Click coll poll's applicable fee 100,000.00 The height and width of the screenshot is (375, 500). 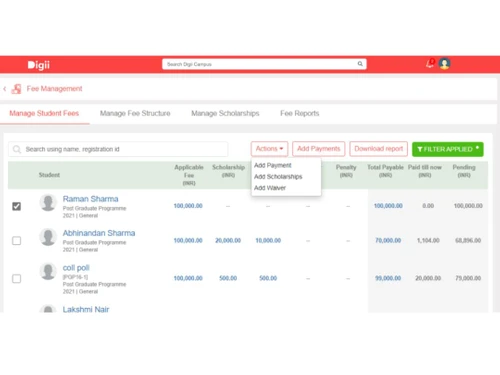point(188,278)
